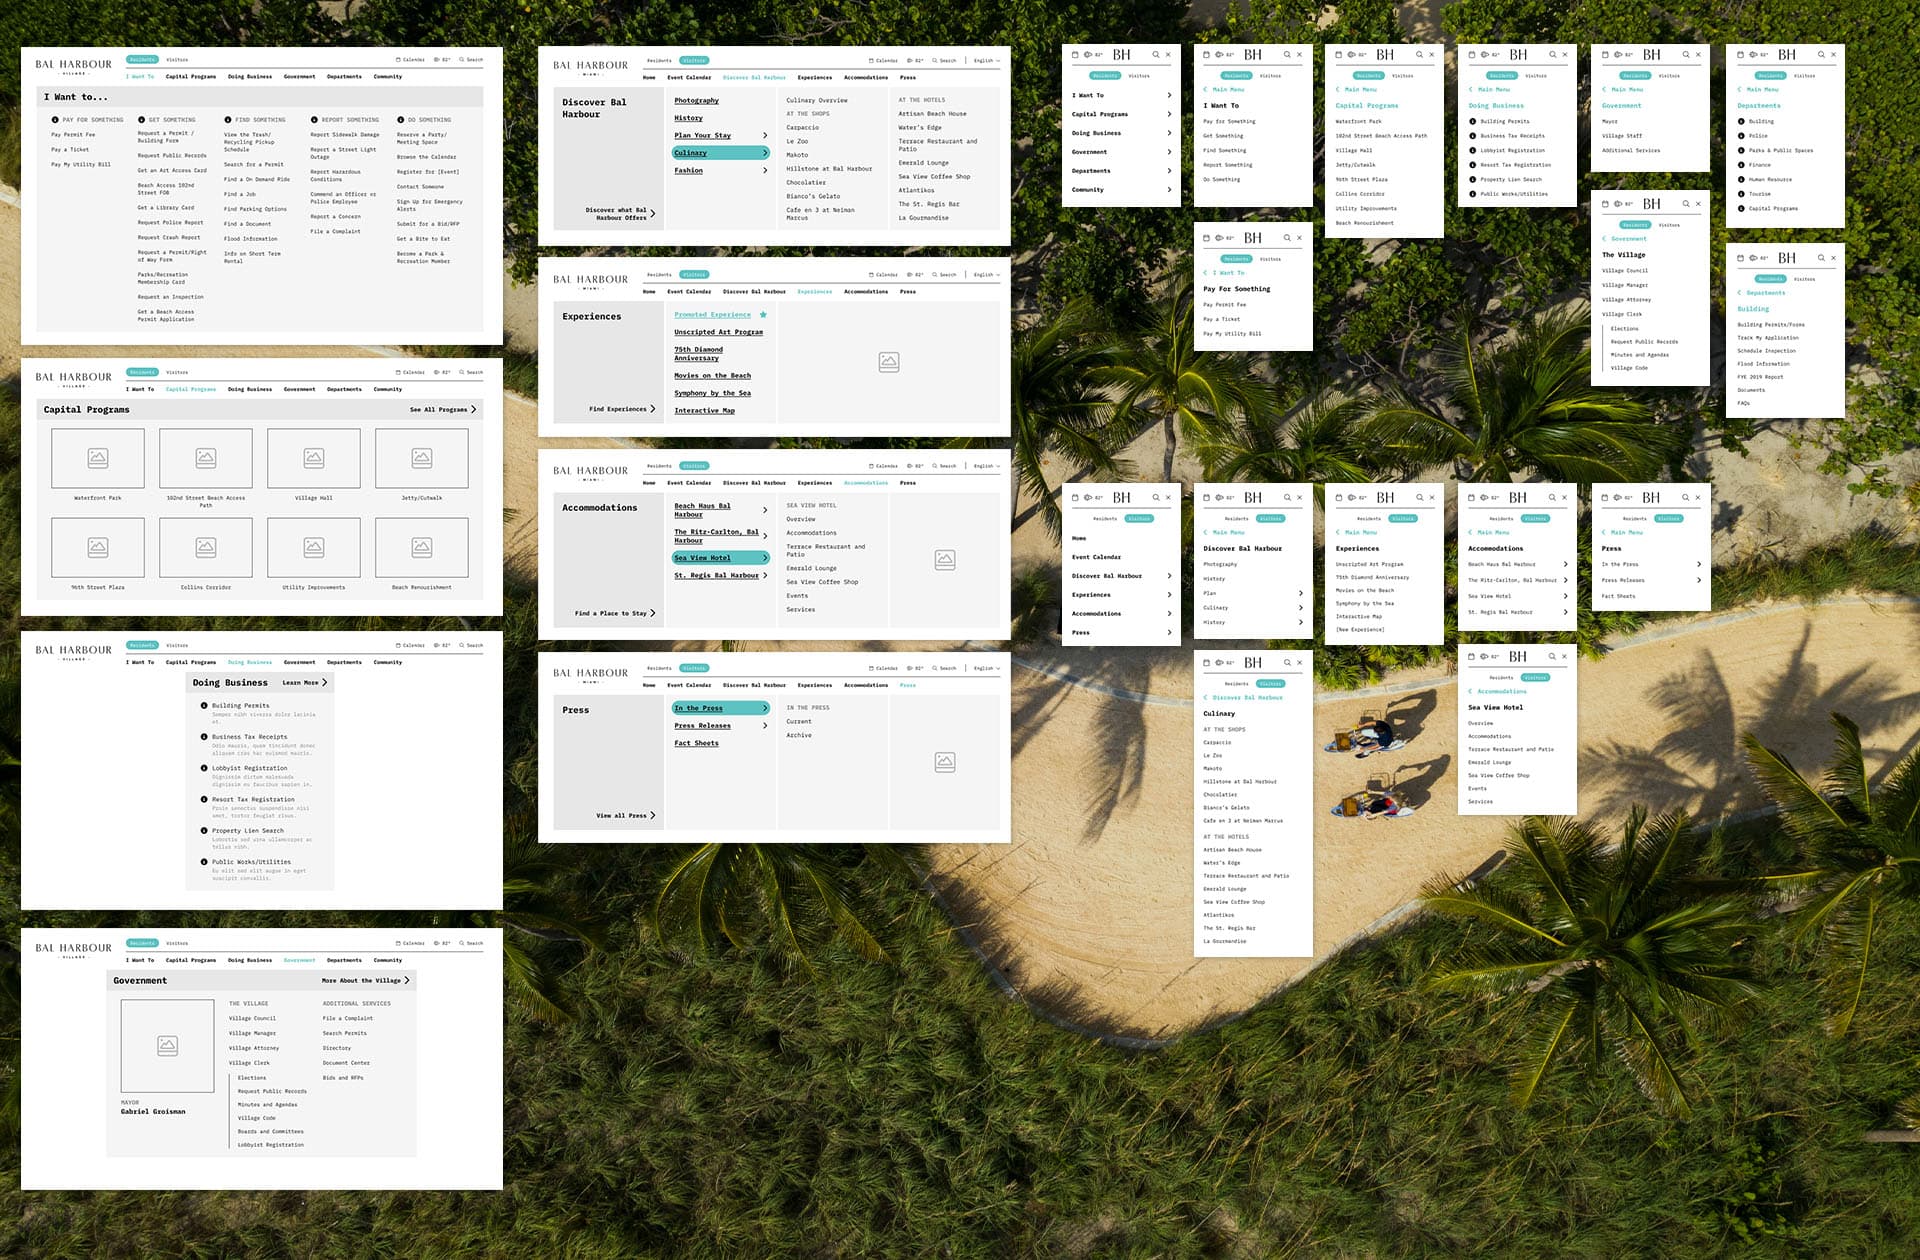
Task: Click search icon in I Want To desktop header
Action: pyautogui.click(x=461, y=60)
